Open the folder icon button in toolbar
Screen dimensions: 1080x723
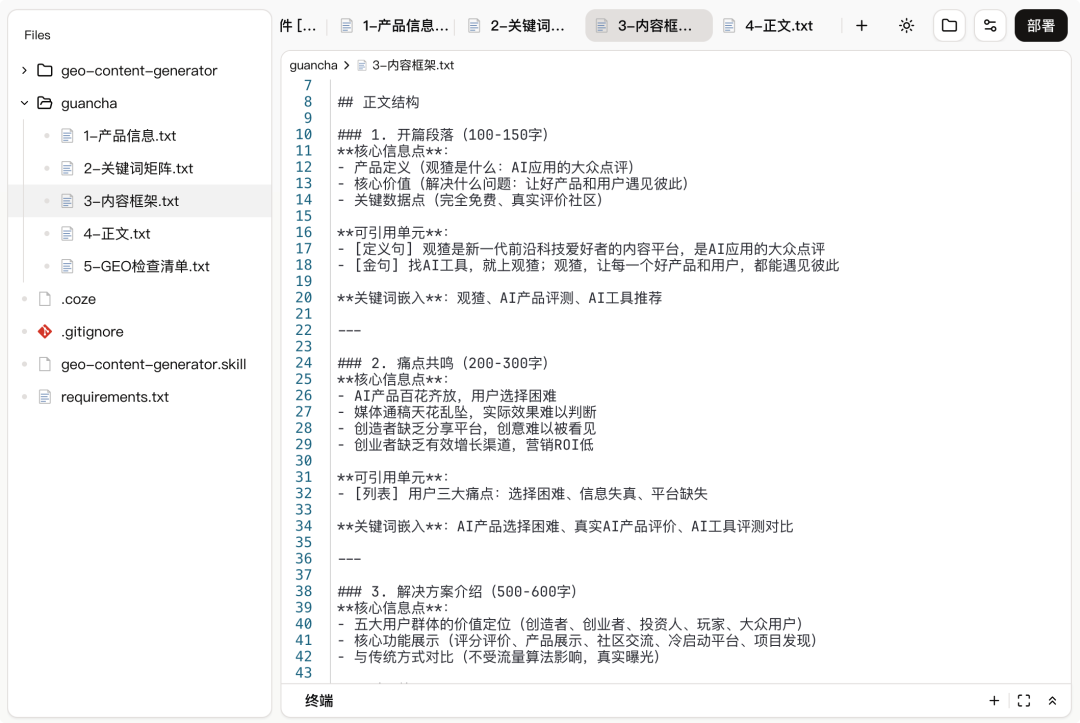(x=949, y=26)
